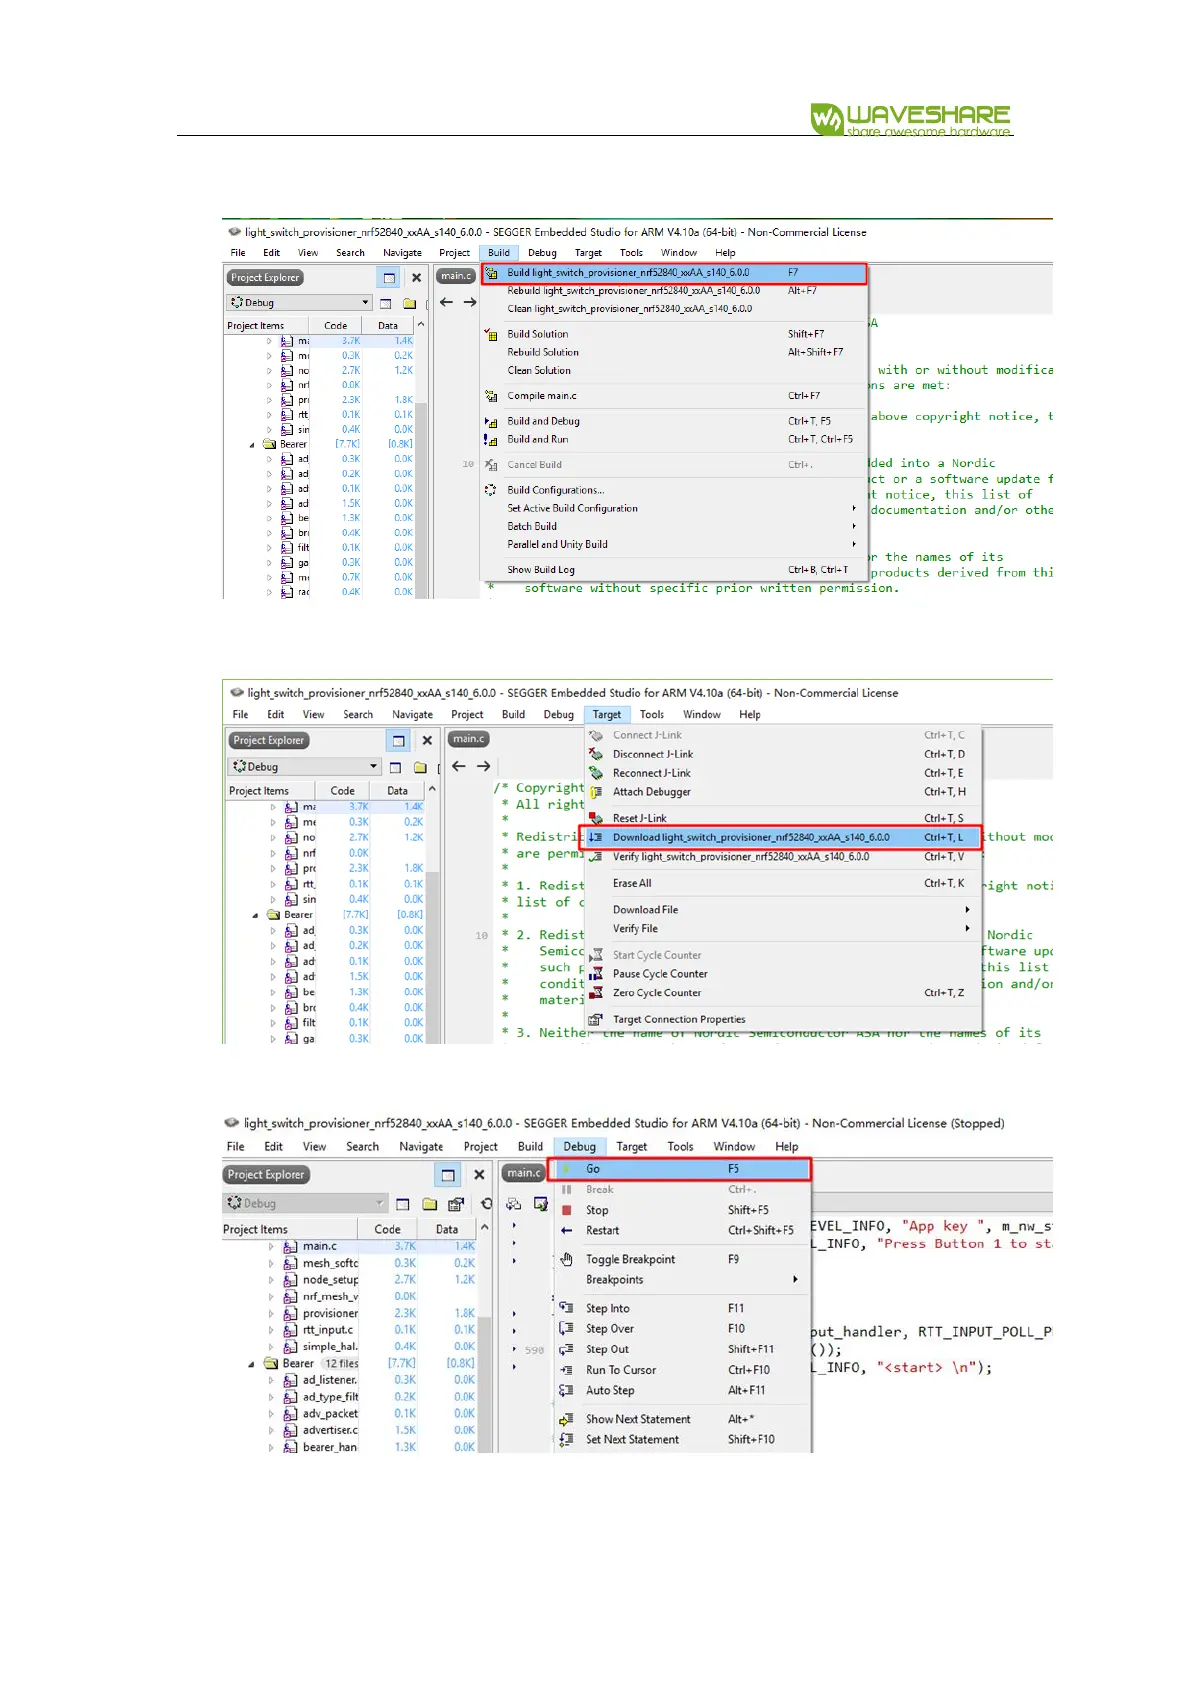Click the Toggle Breakpoint hand icon

[x=567, y=1260]
